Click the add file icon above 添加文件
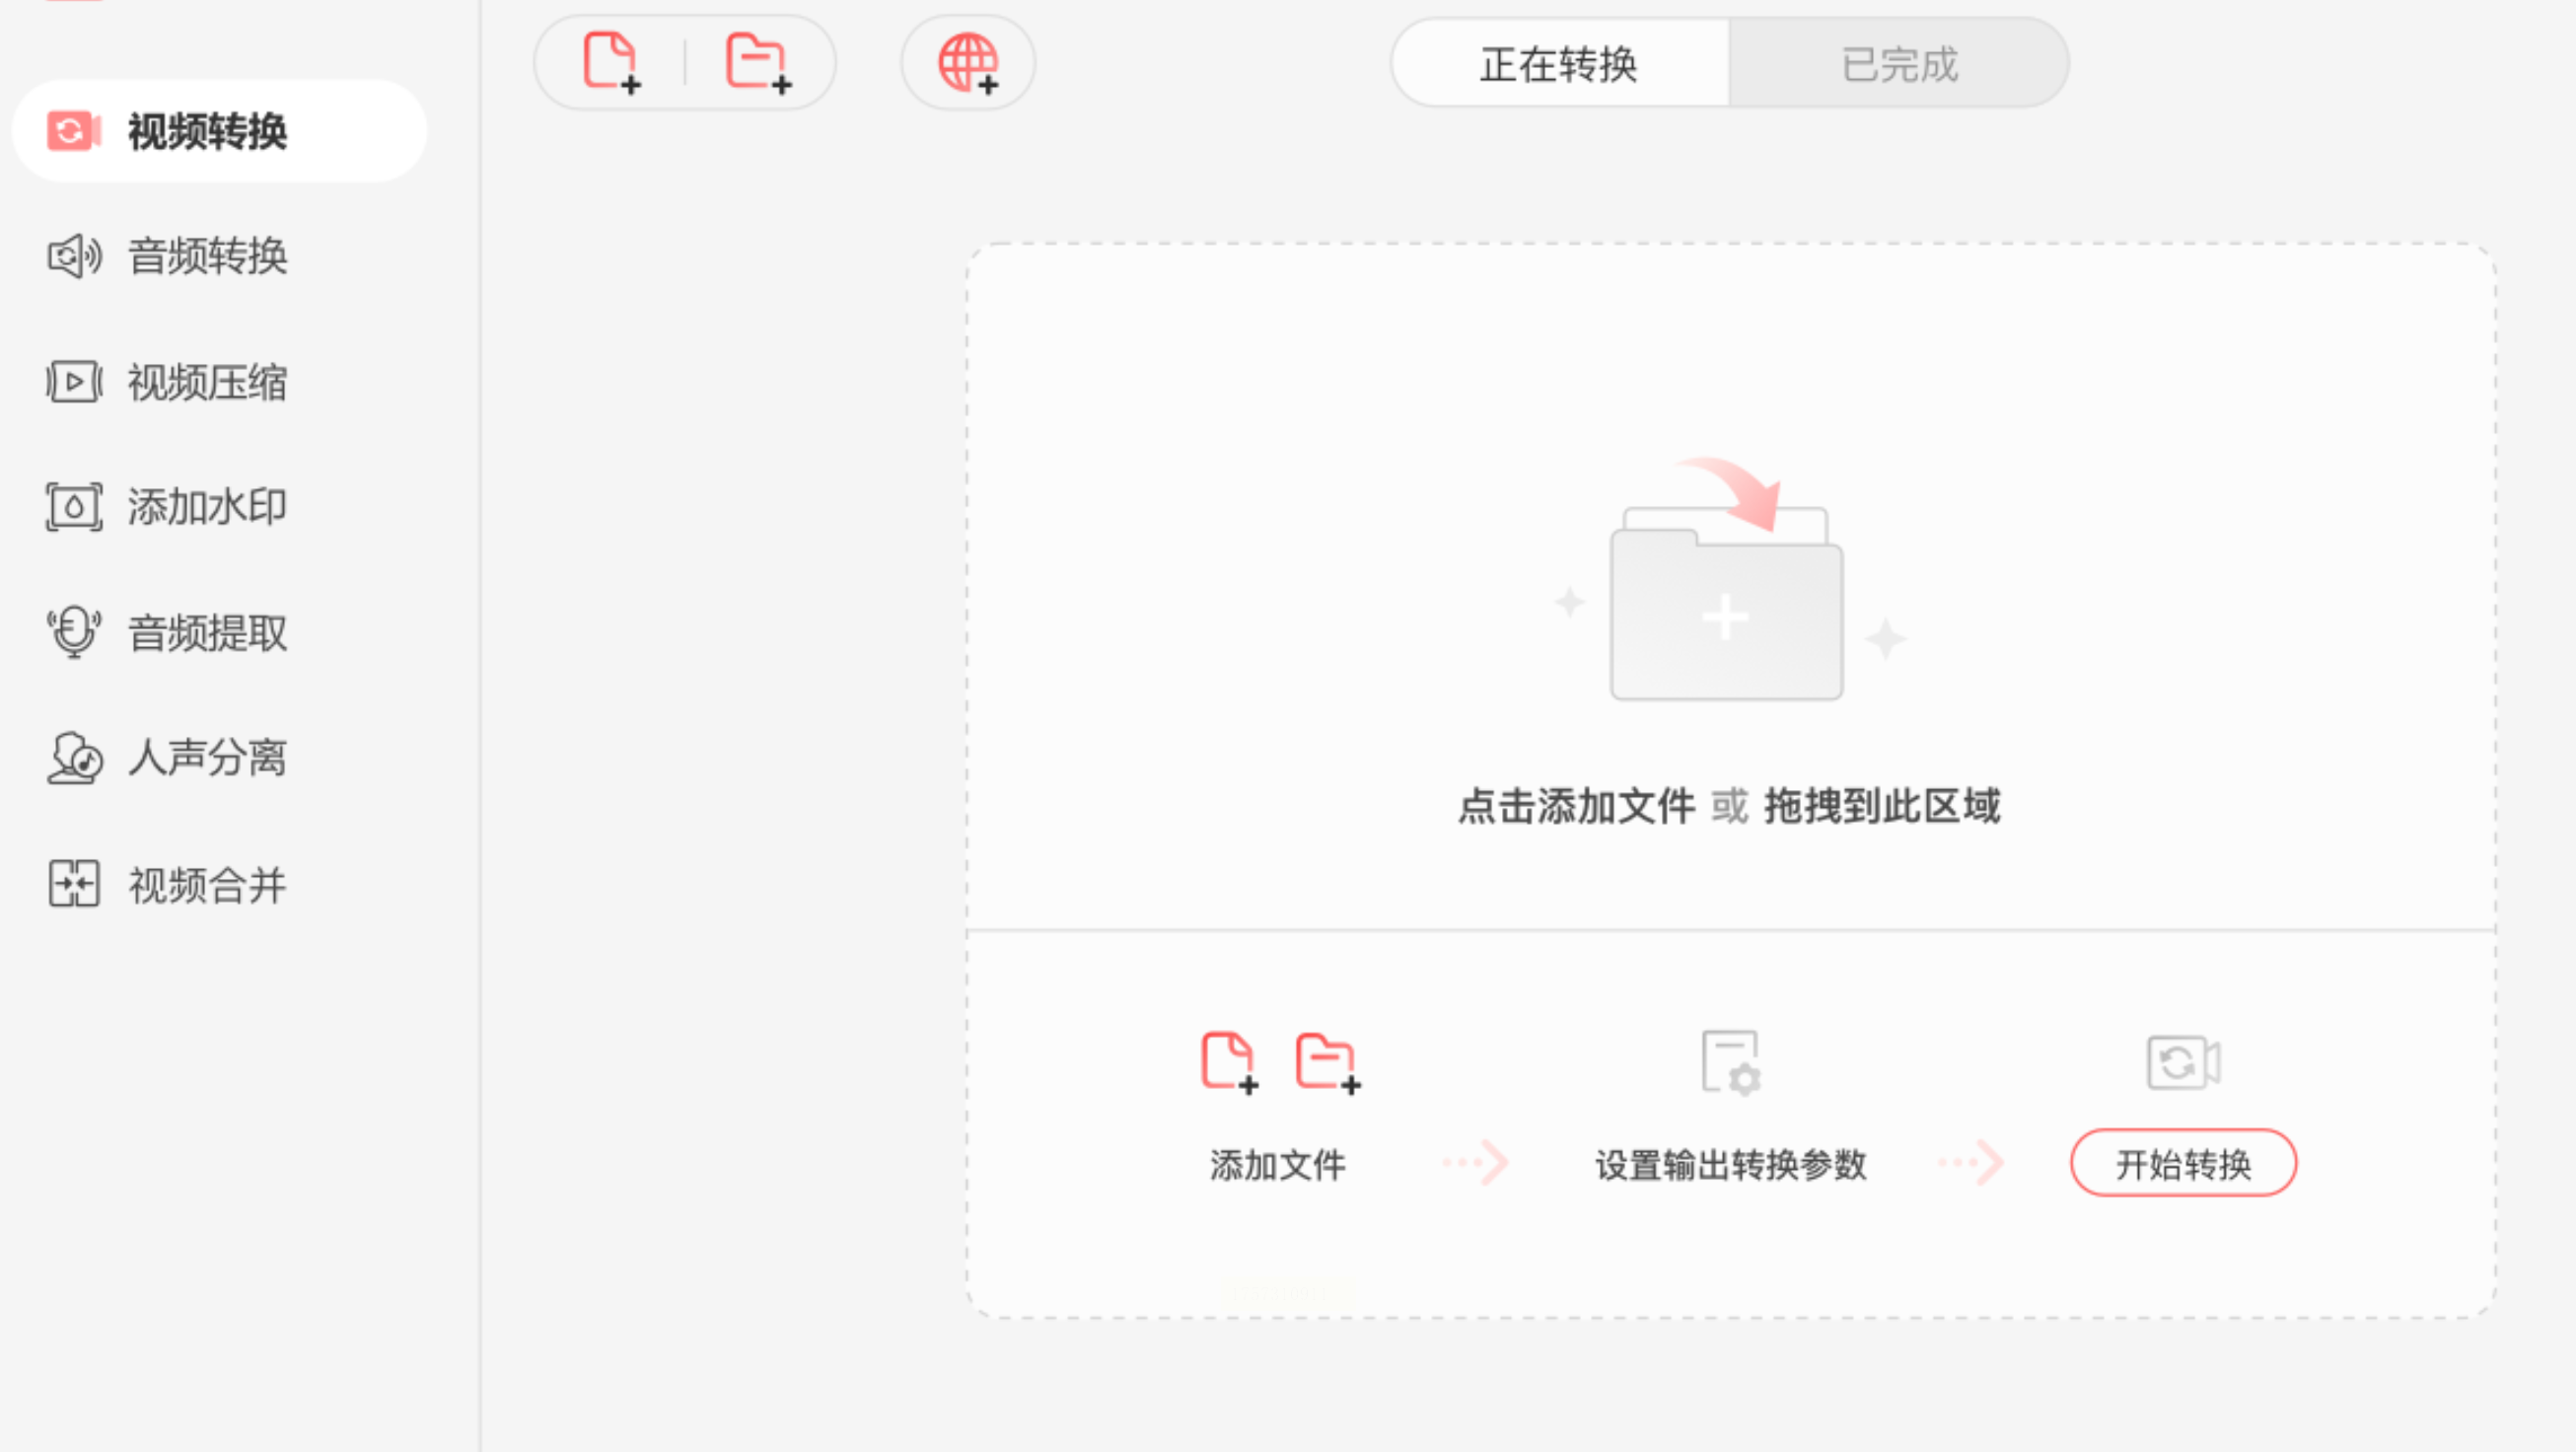Viewport: 2576px width, 1452px height. coord(1229,1062)
